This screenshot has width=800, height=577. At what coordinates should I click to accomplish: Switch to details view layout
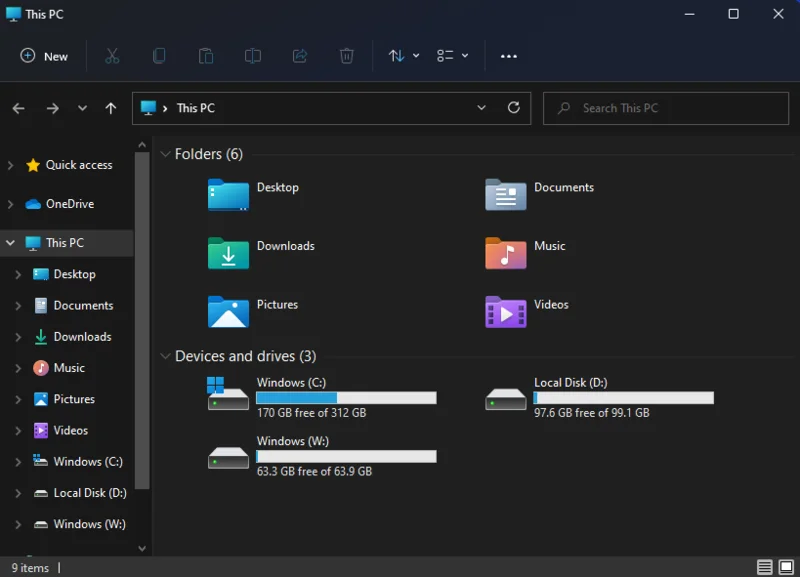[x=763, y=565]
